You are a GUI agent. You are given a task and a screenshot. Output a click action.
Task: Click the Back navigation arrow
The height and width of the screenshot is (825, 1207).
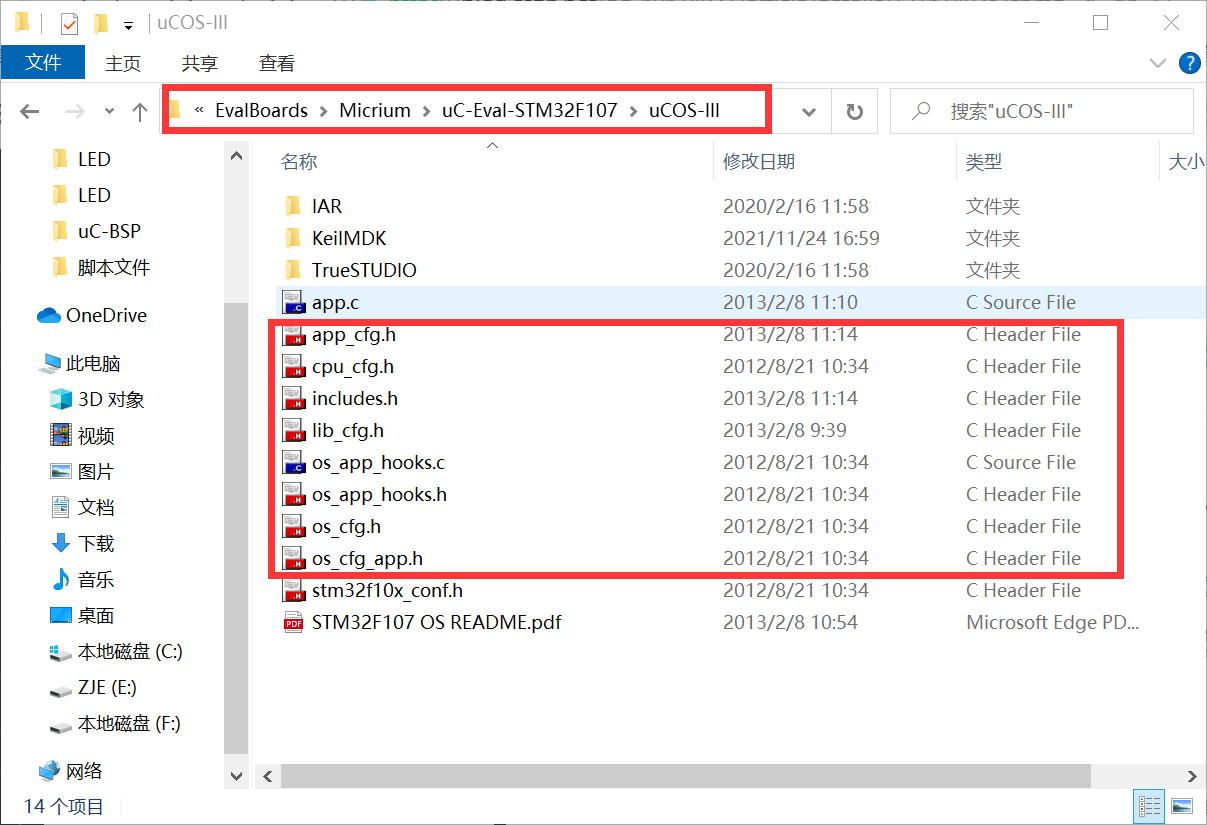coord(30,112)
